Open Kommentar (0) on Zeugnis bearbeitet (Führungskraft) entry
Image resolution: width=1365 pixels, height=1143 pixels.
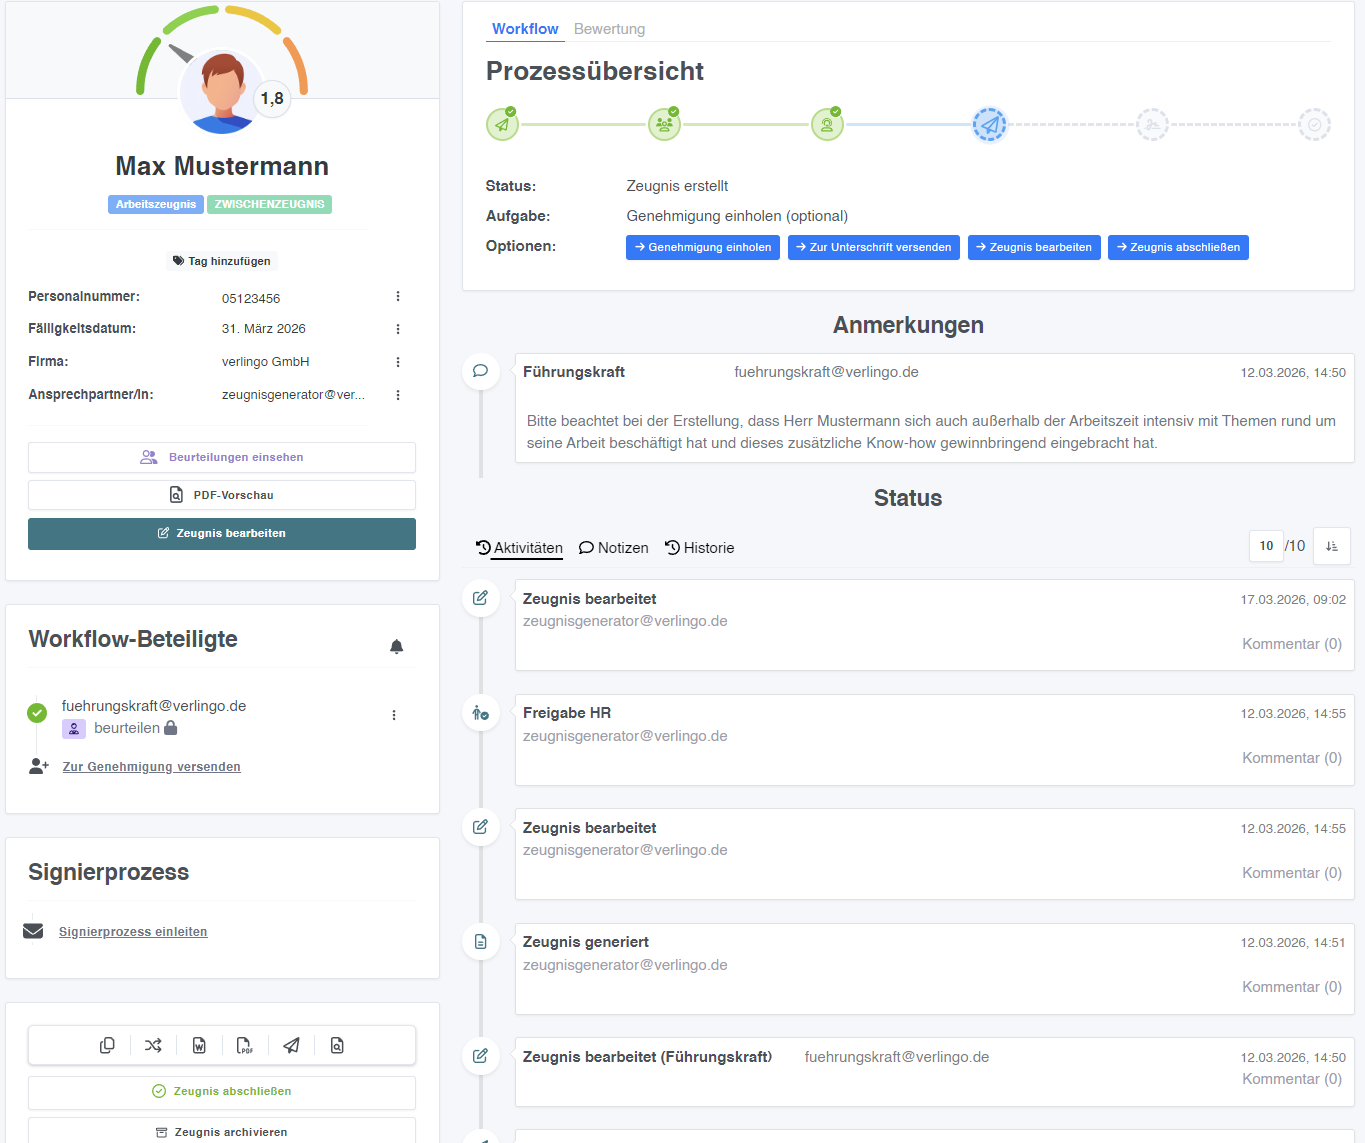pyautogui.click(x=1292, y=1079)
